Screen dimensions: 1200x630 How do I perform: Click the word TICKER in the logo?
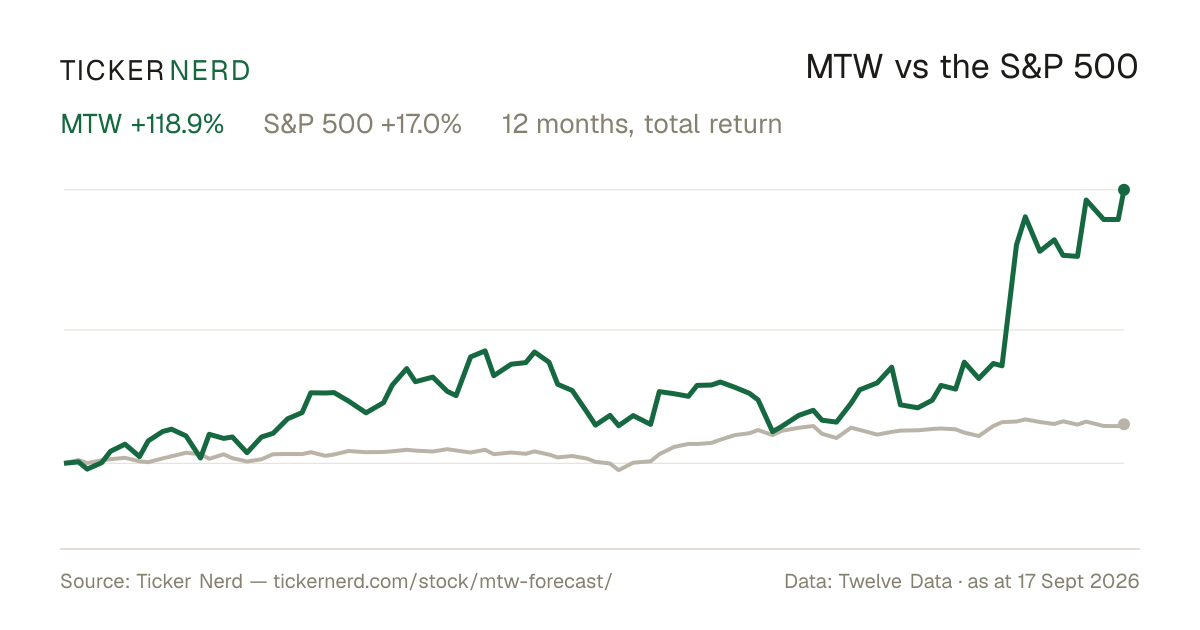pyautogui.click(x=111, y=70)
